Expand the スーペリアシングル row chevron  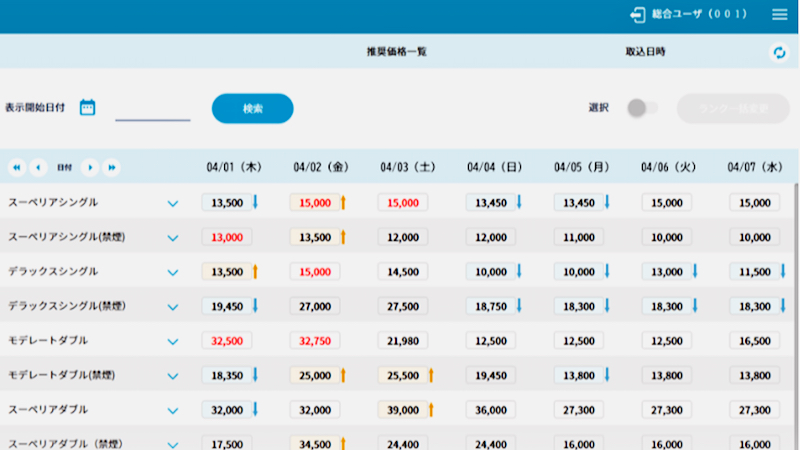[173, 204]
